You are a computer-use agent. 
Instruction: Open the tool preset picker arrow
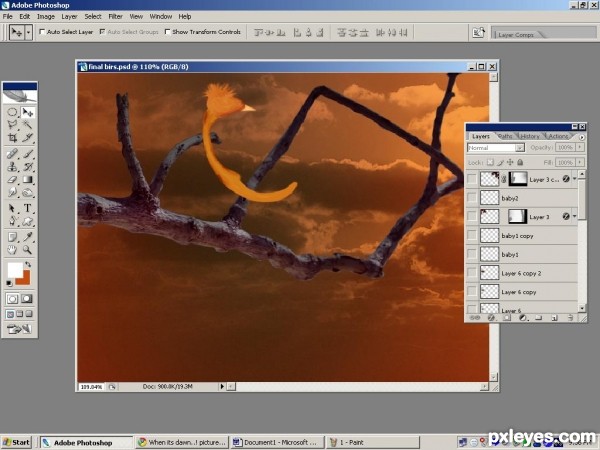click(28, 33)
